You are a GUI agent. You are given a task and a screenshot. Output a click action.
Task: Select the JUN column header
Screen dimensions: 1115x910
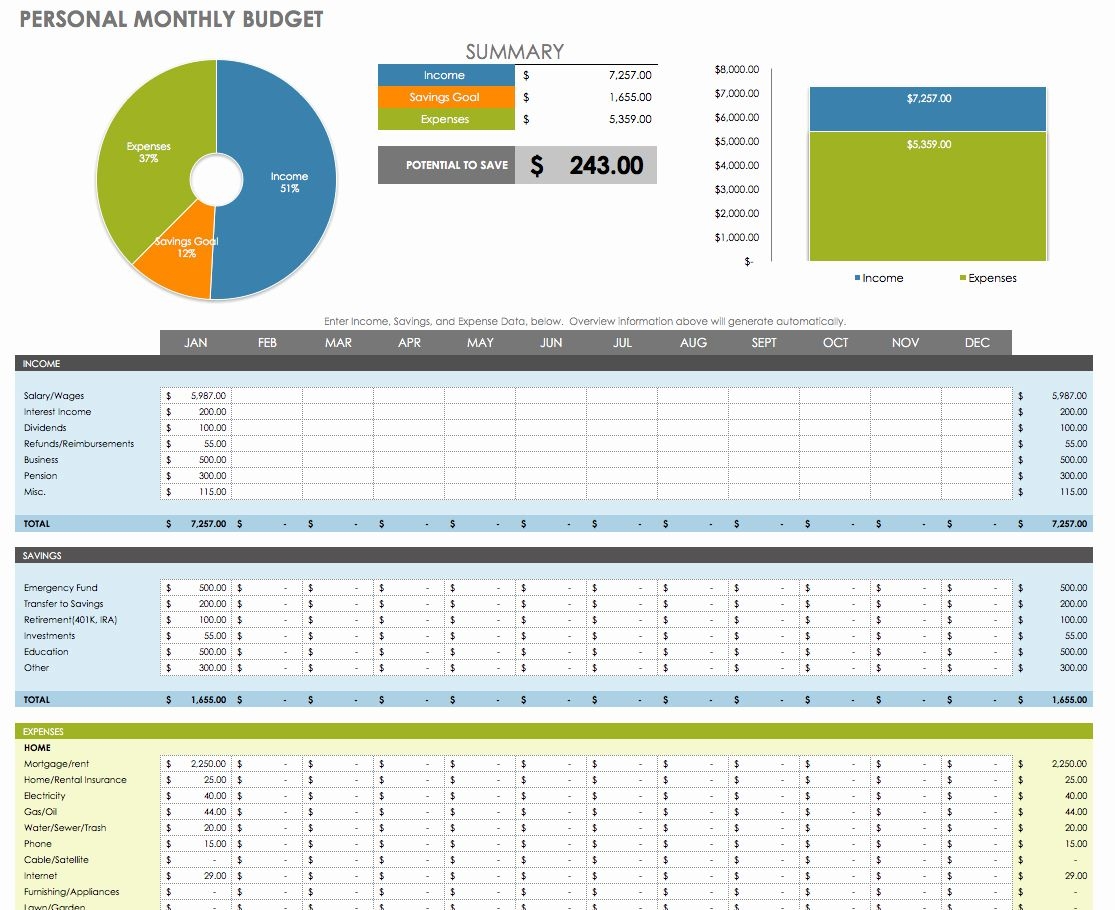[551, 343]
